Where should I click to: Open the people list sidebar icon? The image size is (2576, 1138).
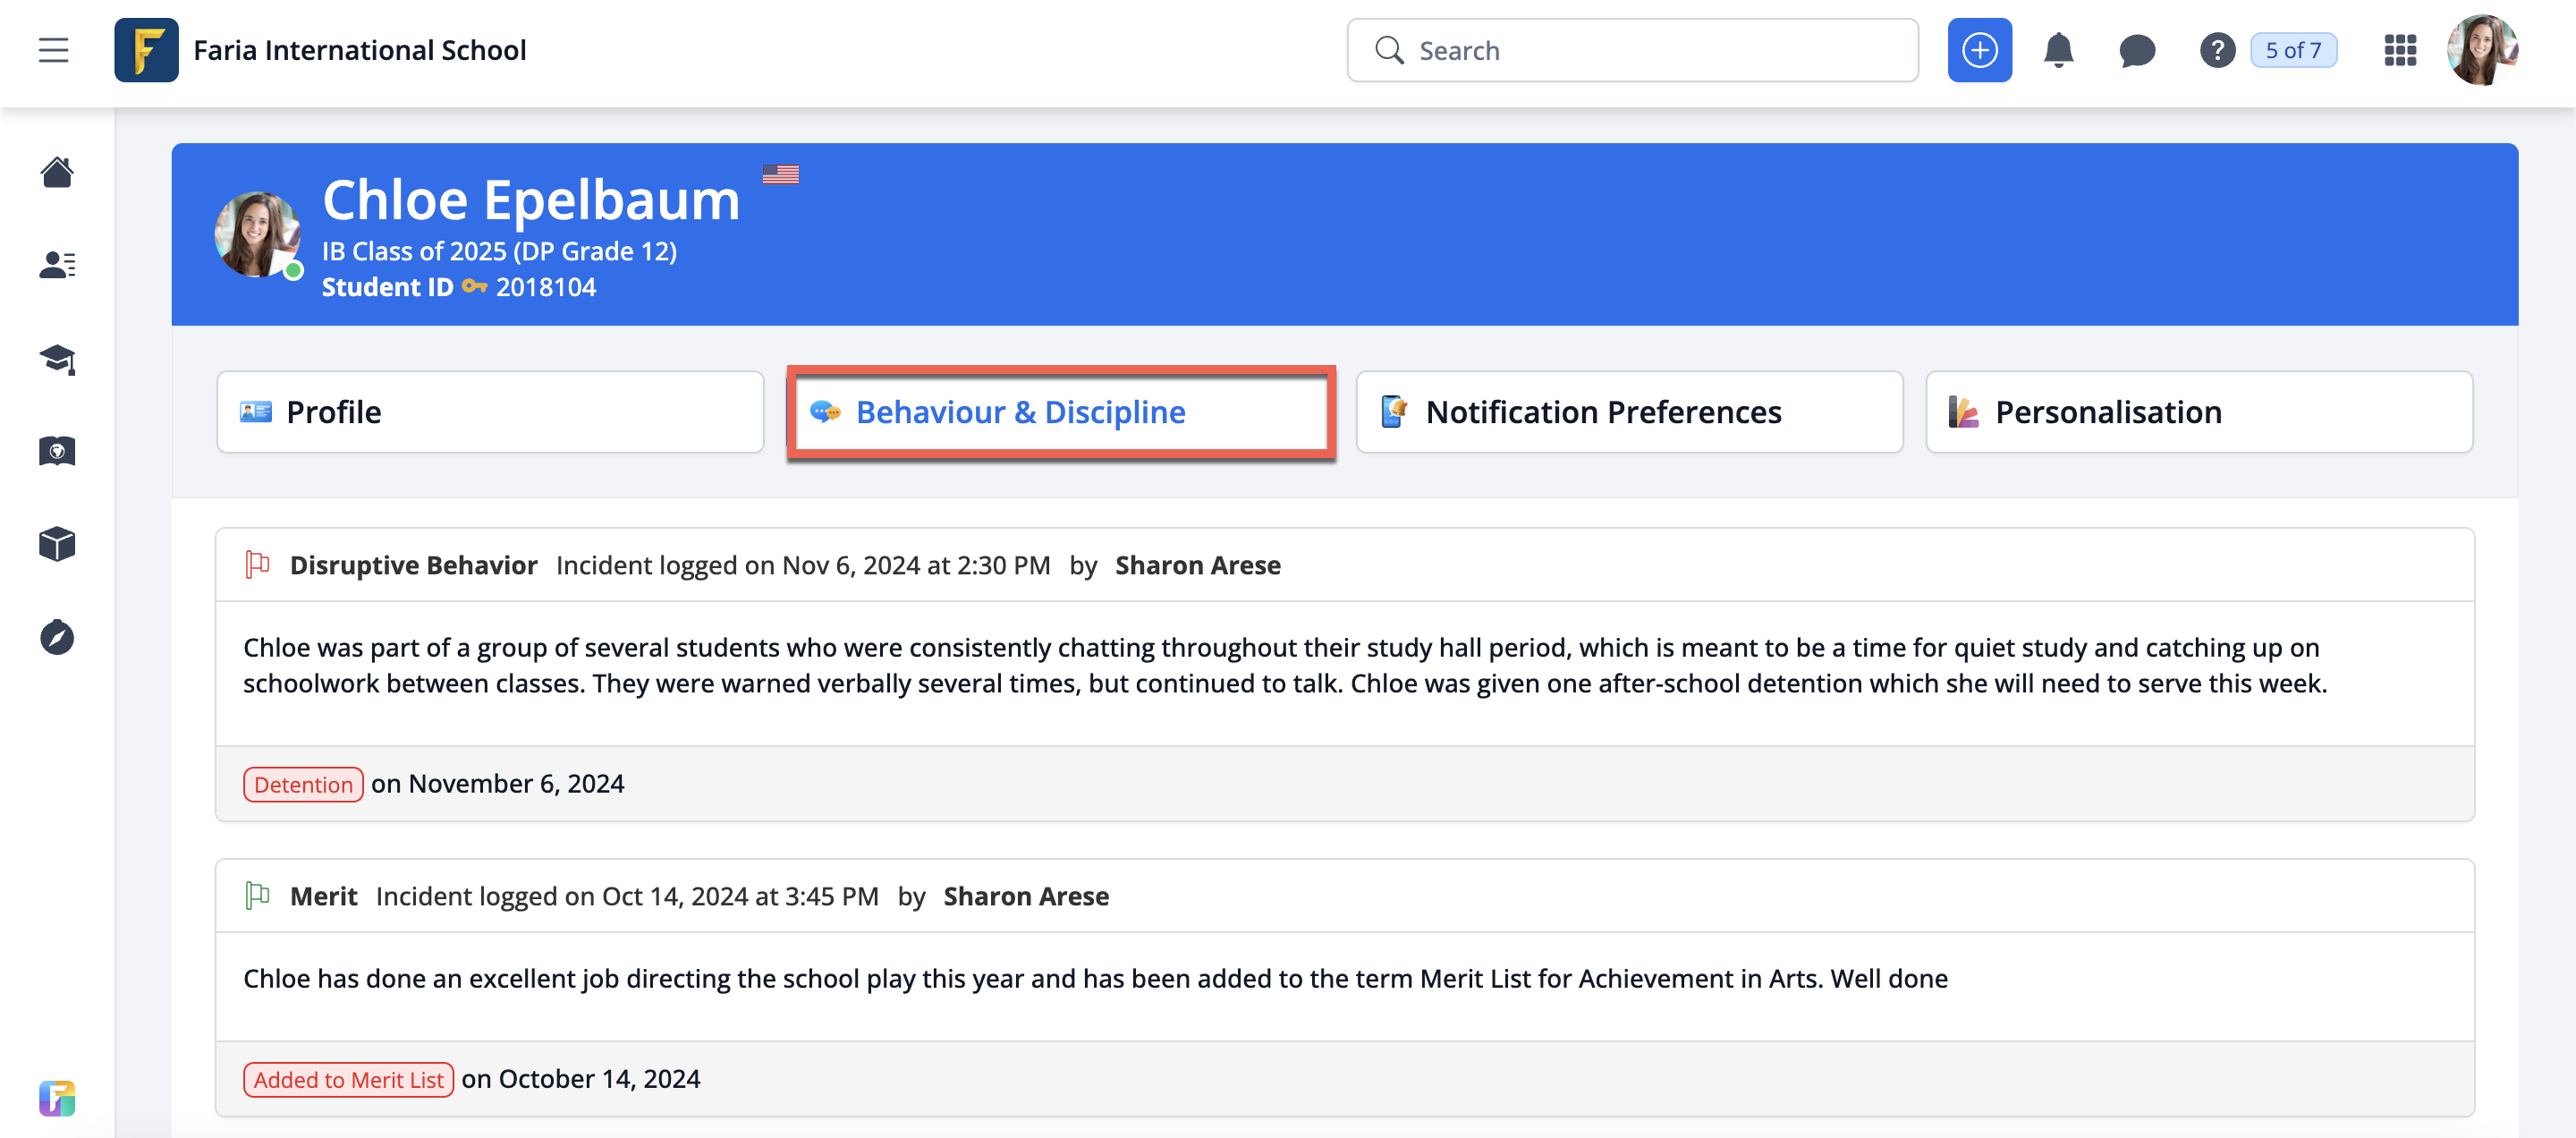pyautogui.click(x=57, y=265)
